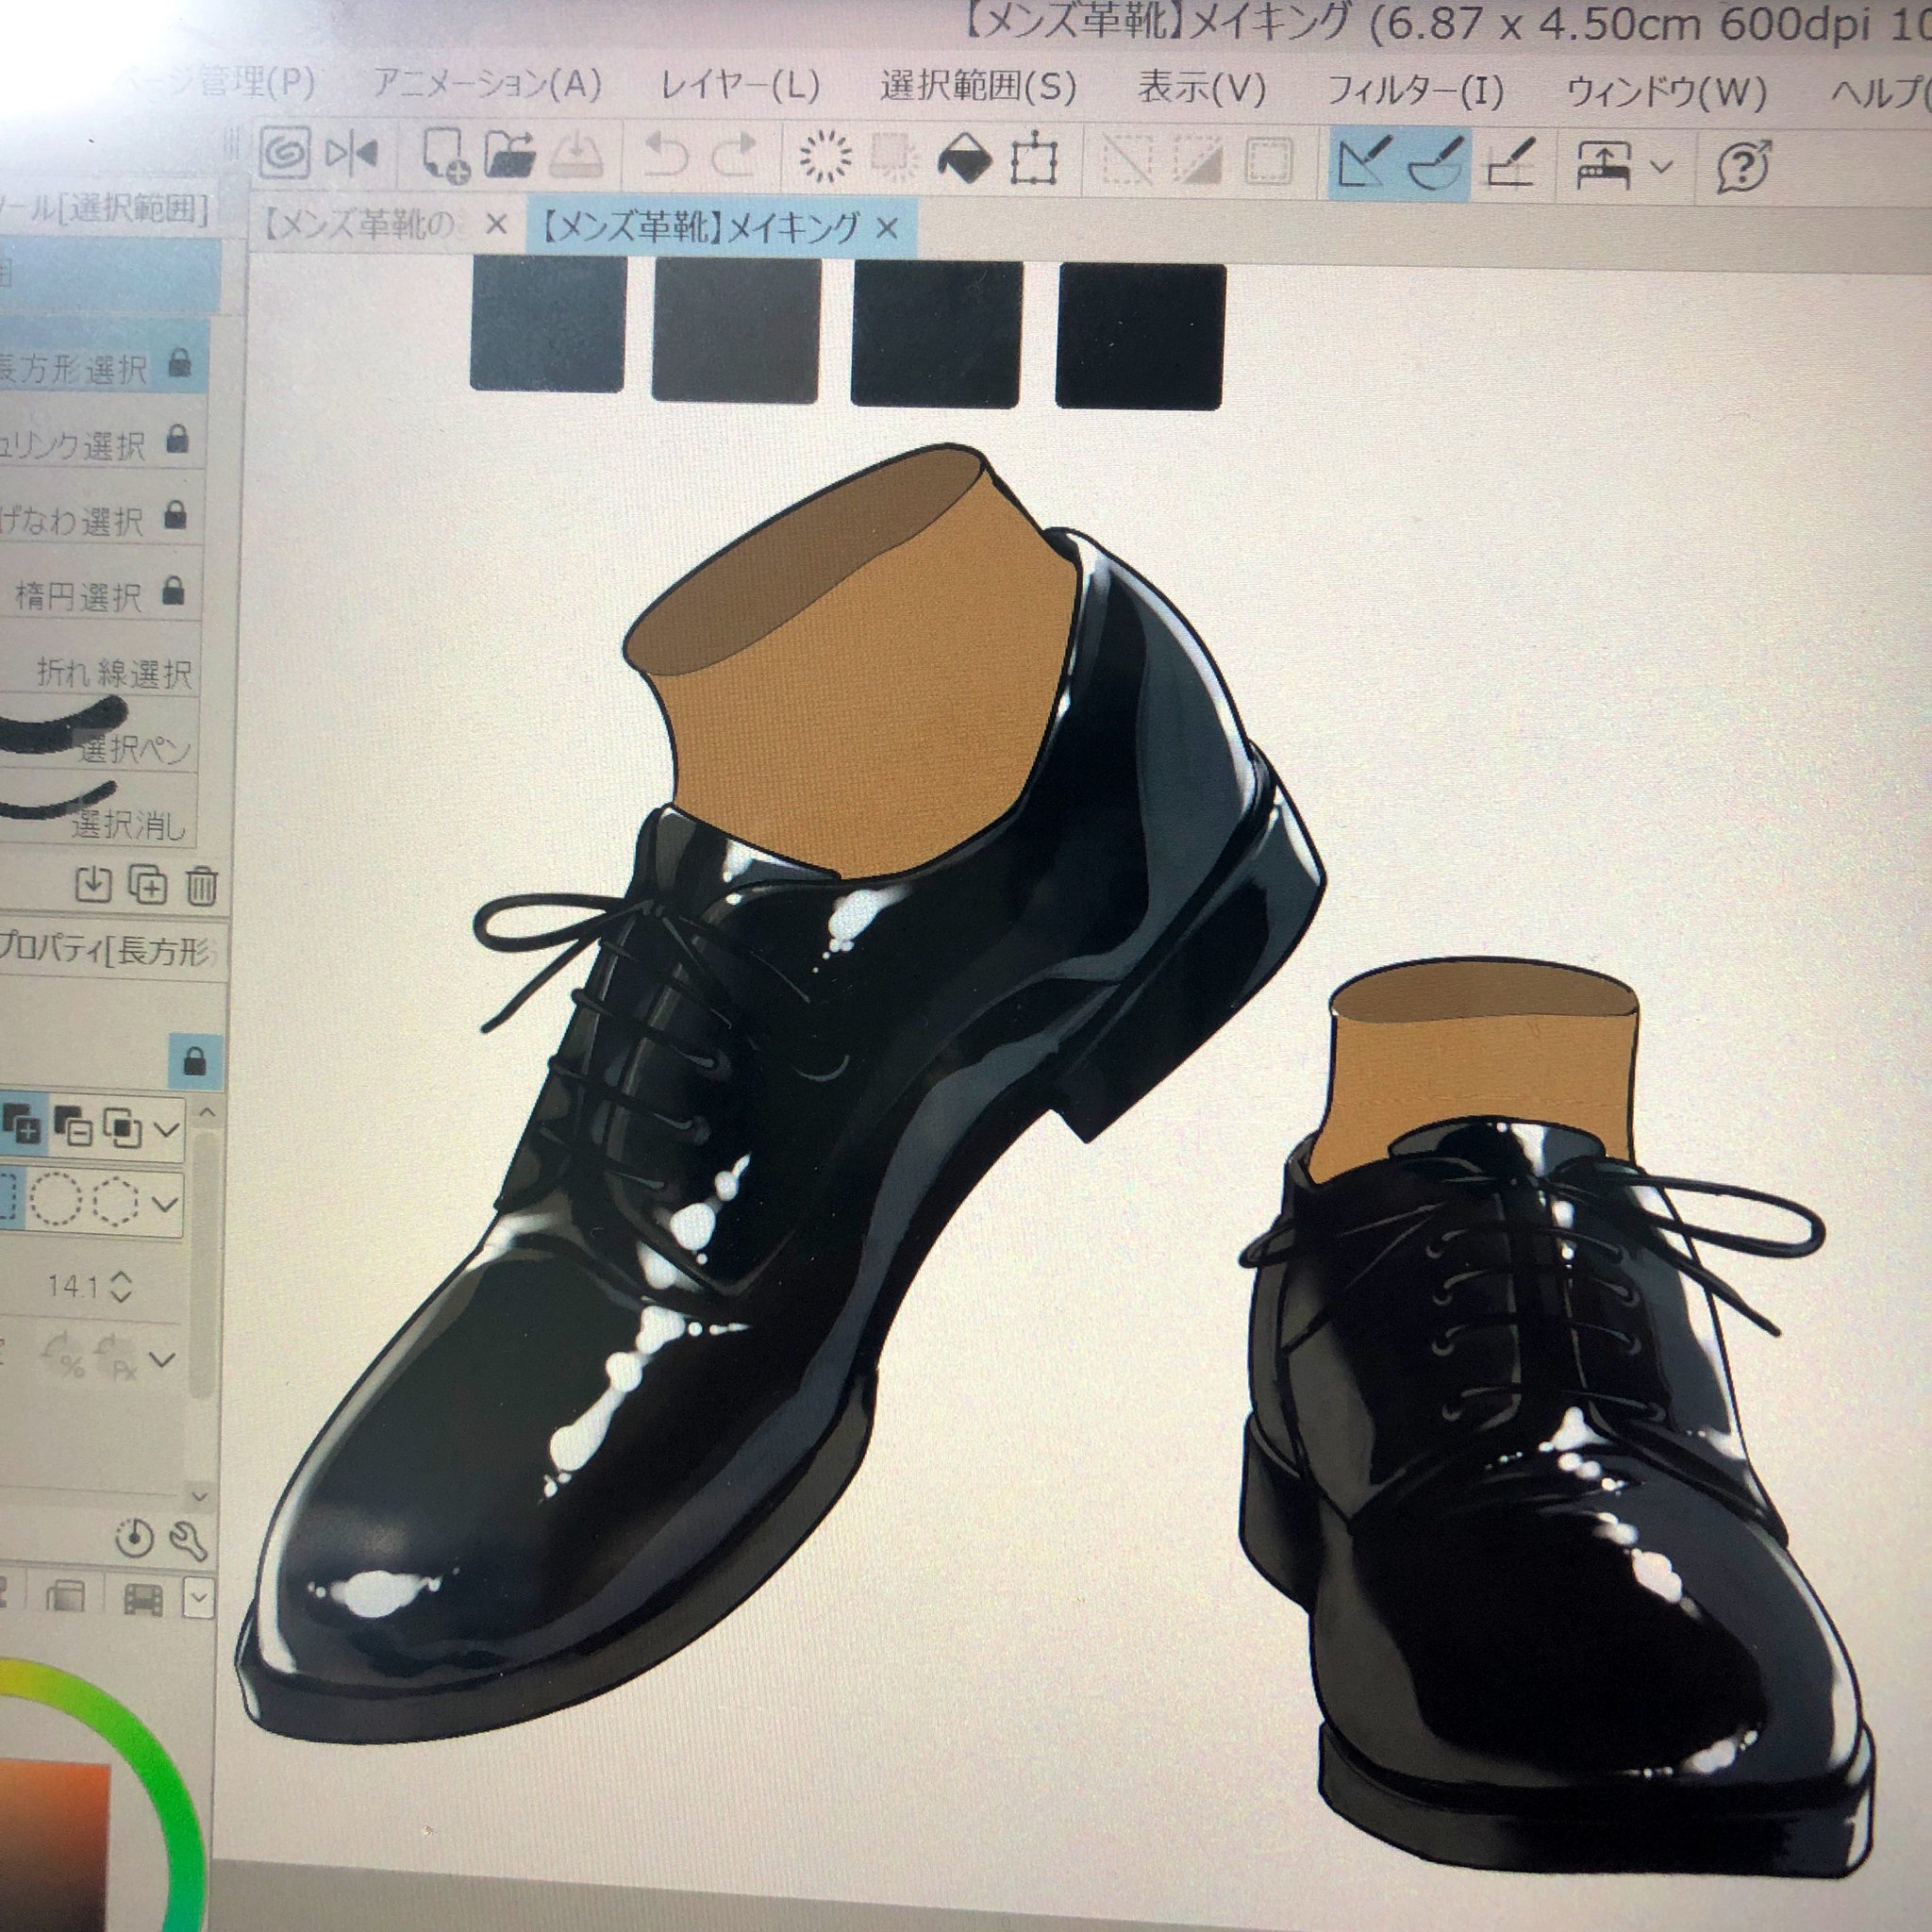Select the シュリンク選択 sub tool

100,443
